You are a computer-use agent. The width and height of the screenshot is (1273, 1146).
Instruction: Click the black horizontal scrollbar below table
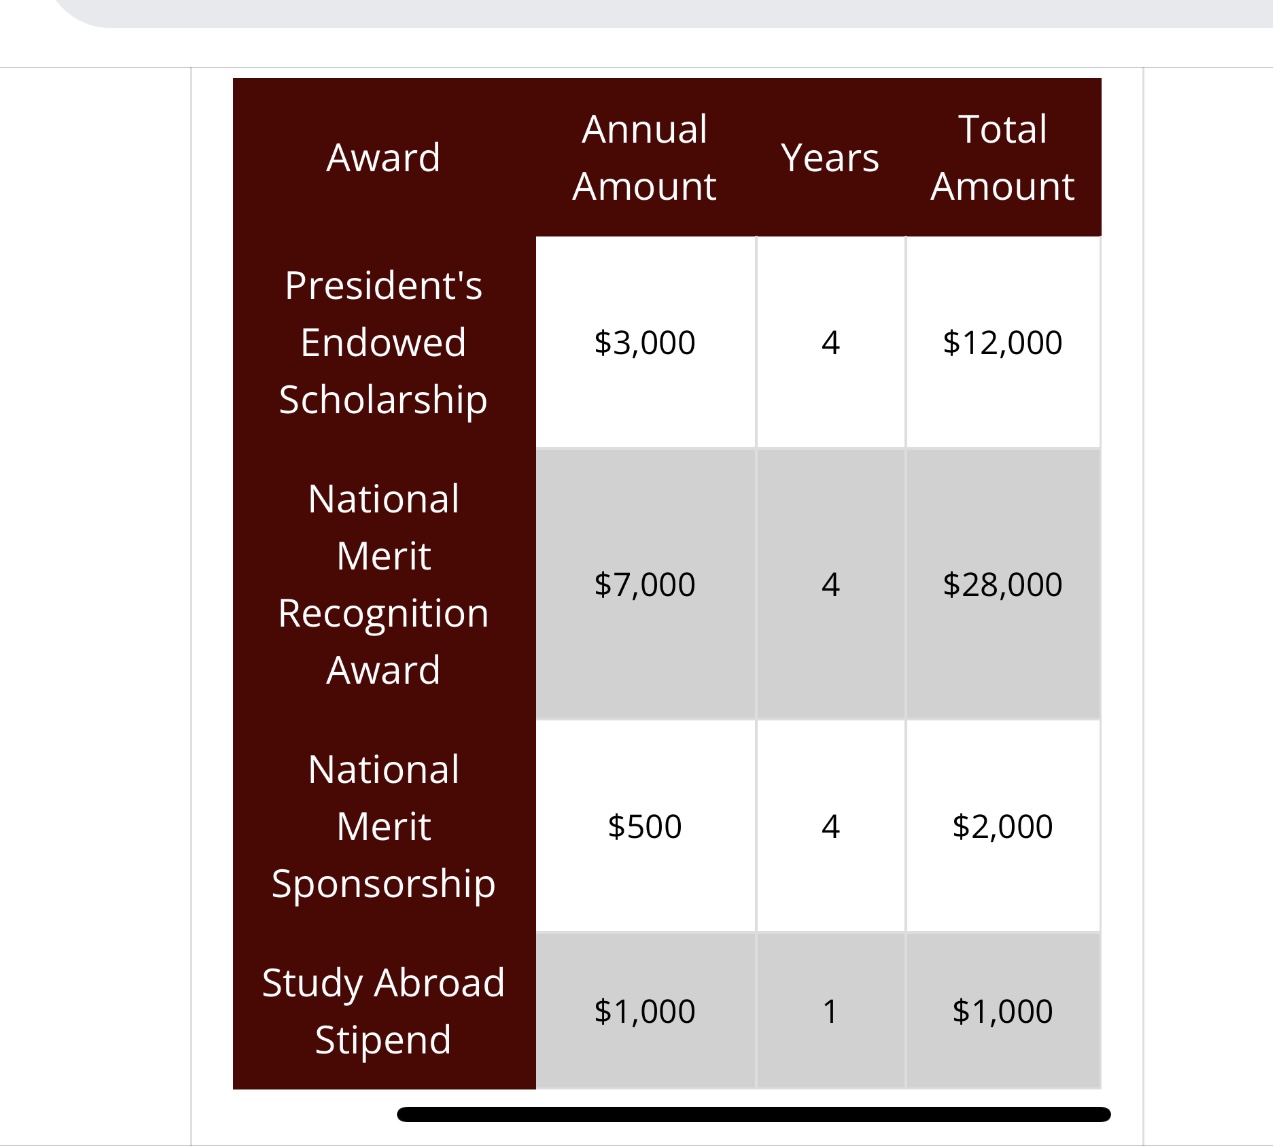click(x=754, y=1114)
